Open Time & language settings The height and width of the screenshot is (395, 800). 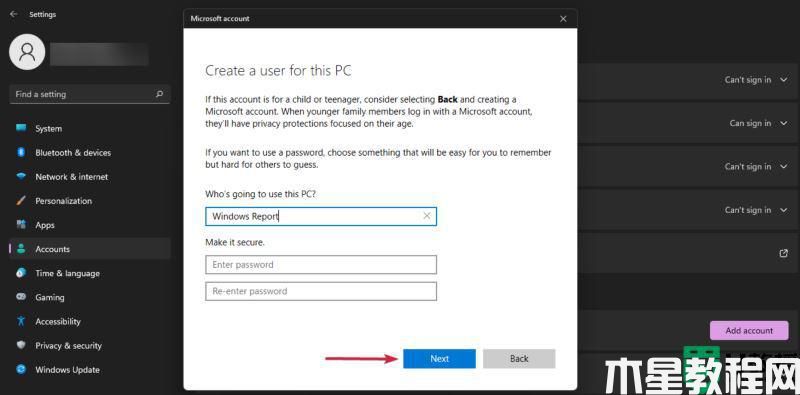pyautogui.click(x=90, y=274)
